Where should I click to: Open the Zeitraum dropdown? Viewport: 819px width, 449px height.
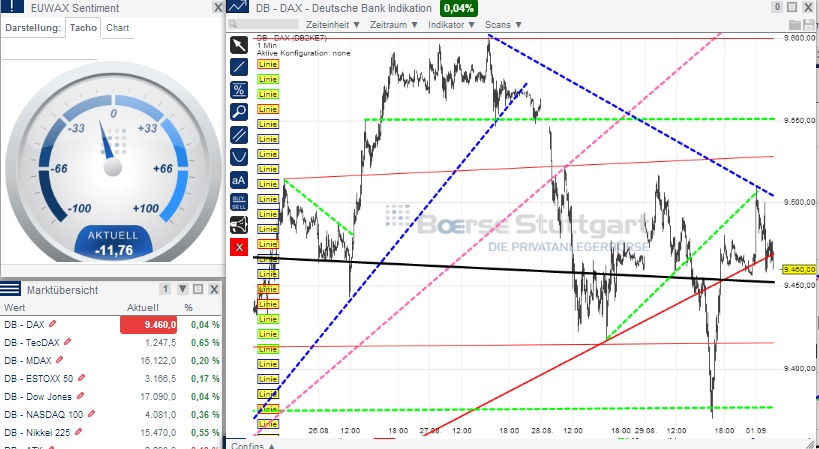[394, 25]
